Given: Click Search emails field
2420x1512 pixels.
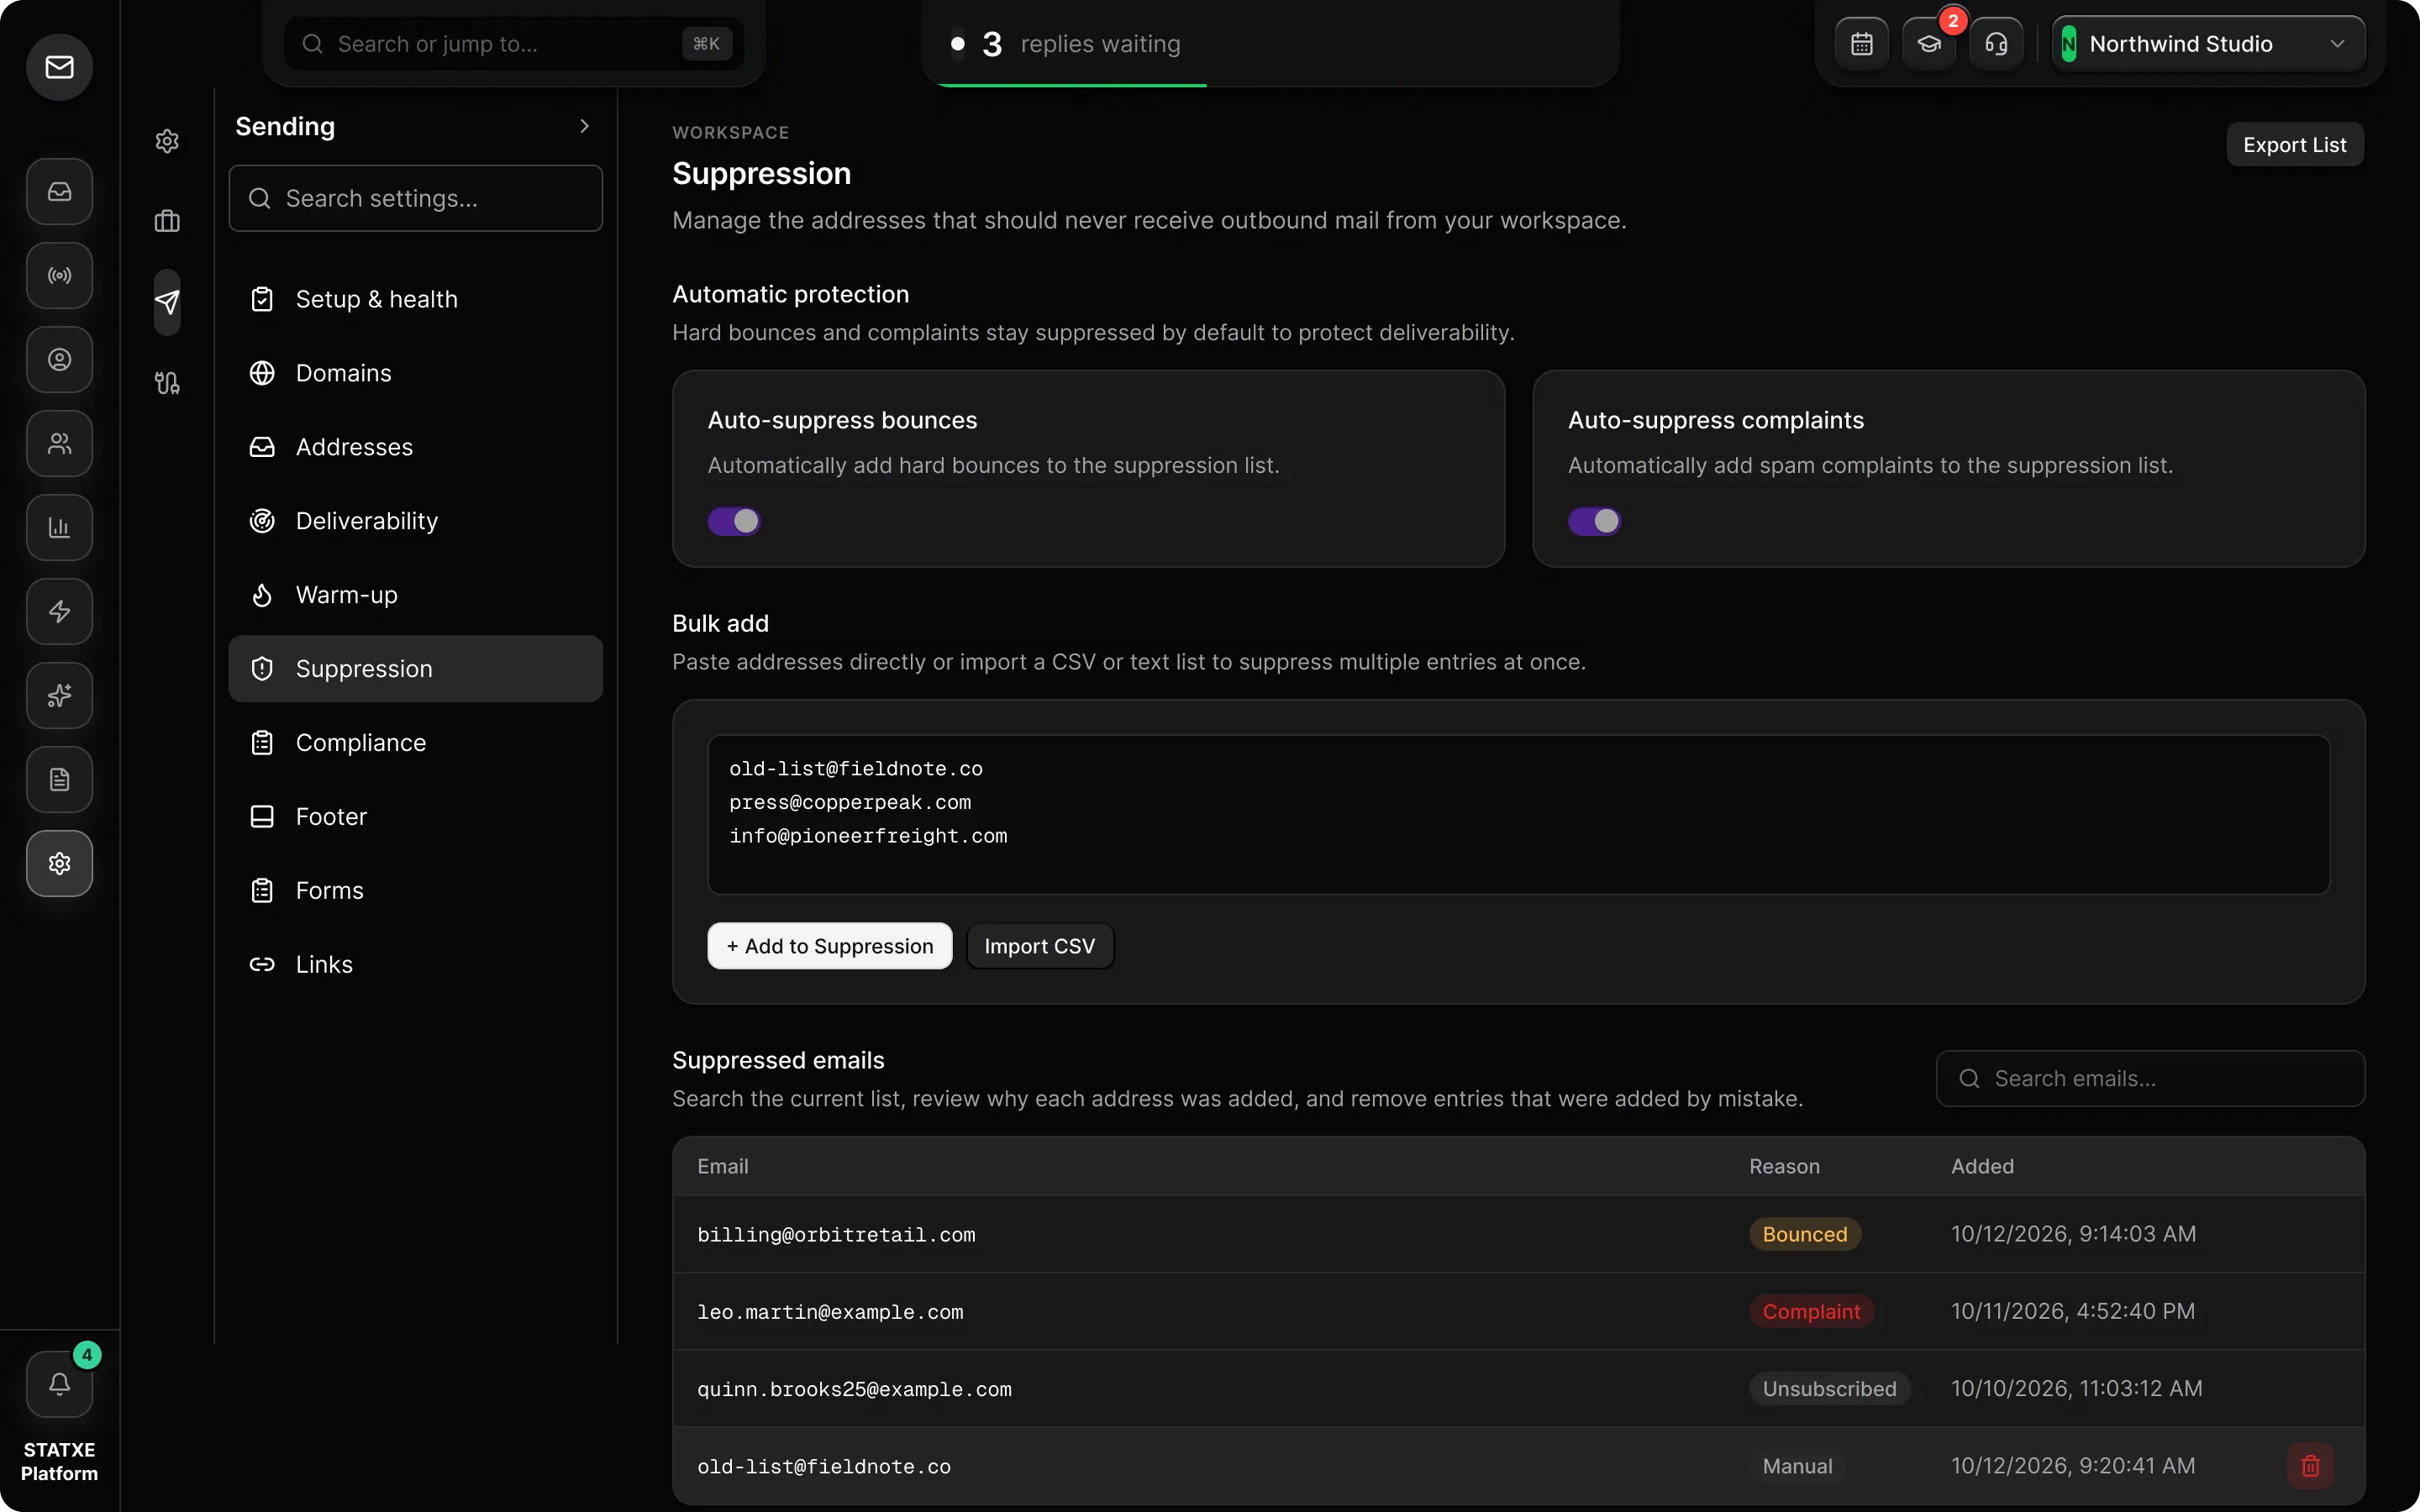Looking at the screenshot, I should pos(2150,1078).
